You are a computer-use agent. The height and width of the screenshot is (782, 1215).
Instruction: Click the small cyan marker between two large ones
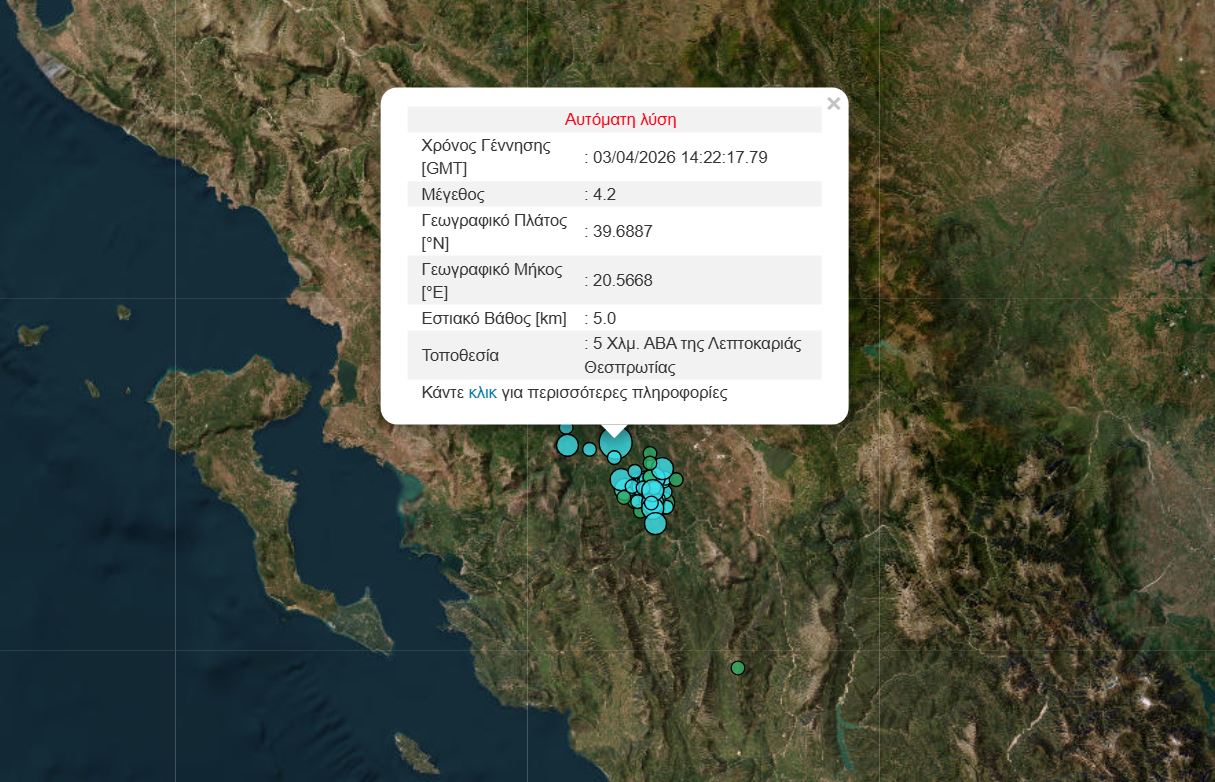589,449
